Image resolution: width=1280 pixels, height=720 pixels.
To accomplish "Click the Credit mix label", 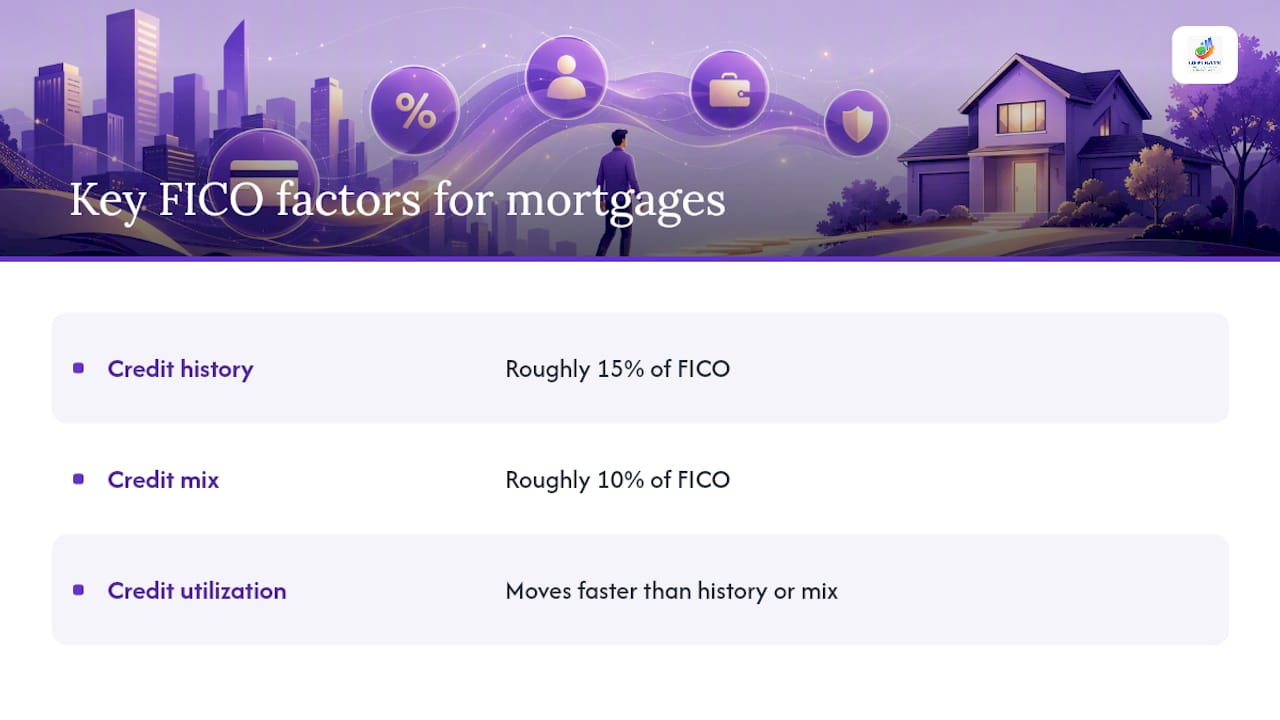I will pyautogui.click(x=163, y=480).
